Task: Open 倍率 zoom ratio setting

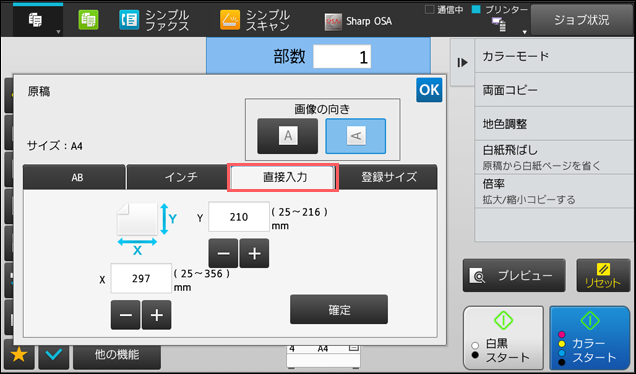Action: pyautogui.click(x=554, y=191)
